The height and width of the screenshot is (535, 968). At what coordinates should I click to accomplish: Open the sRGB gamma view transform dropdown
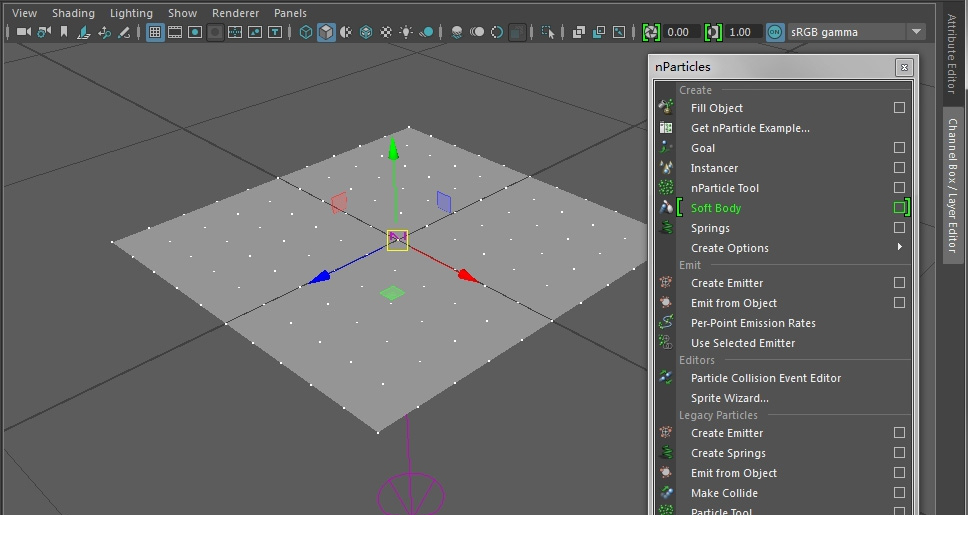(x=856, y=32)
